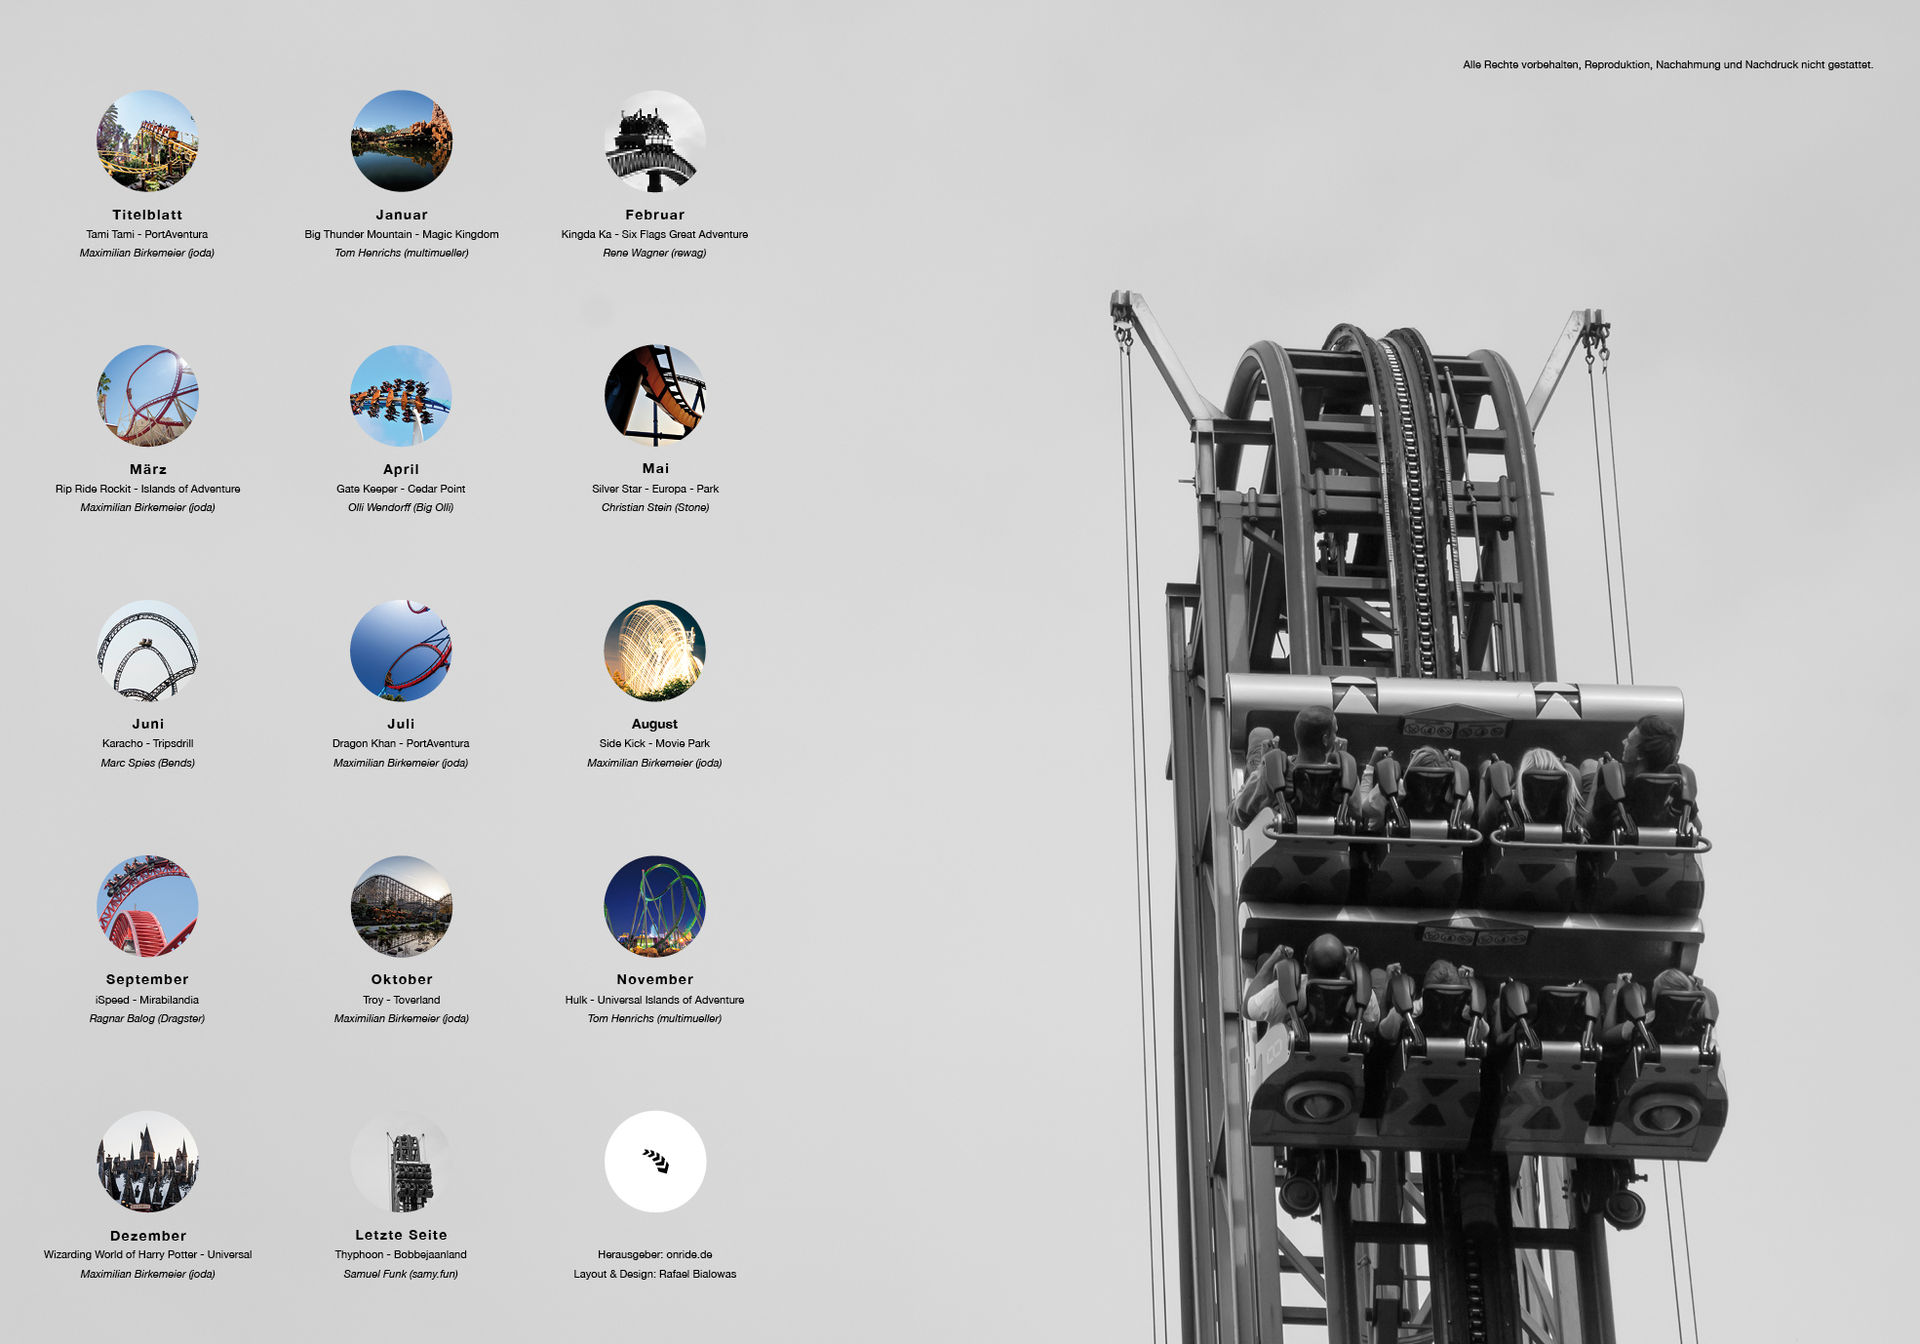Click the Dezember month heading
1920x1344 pixels.
[x=148, y=1236]
